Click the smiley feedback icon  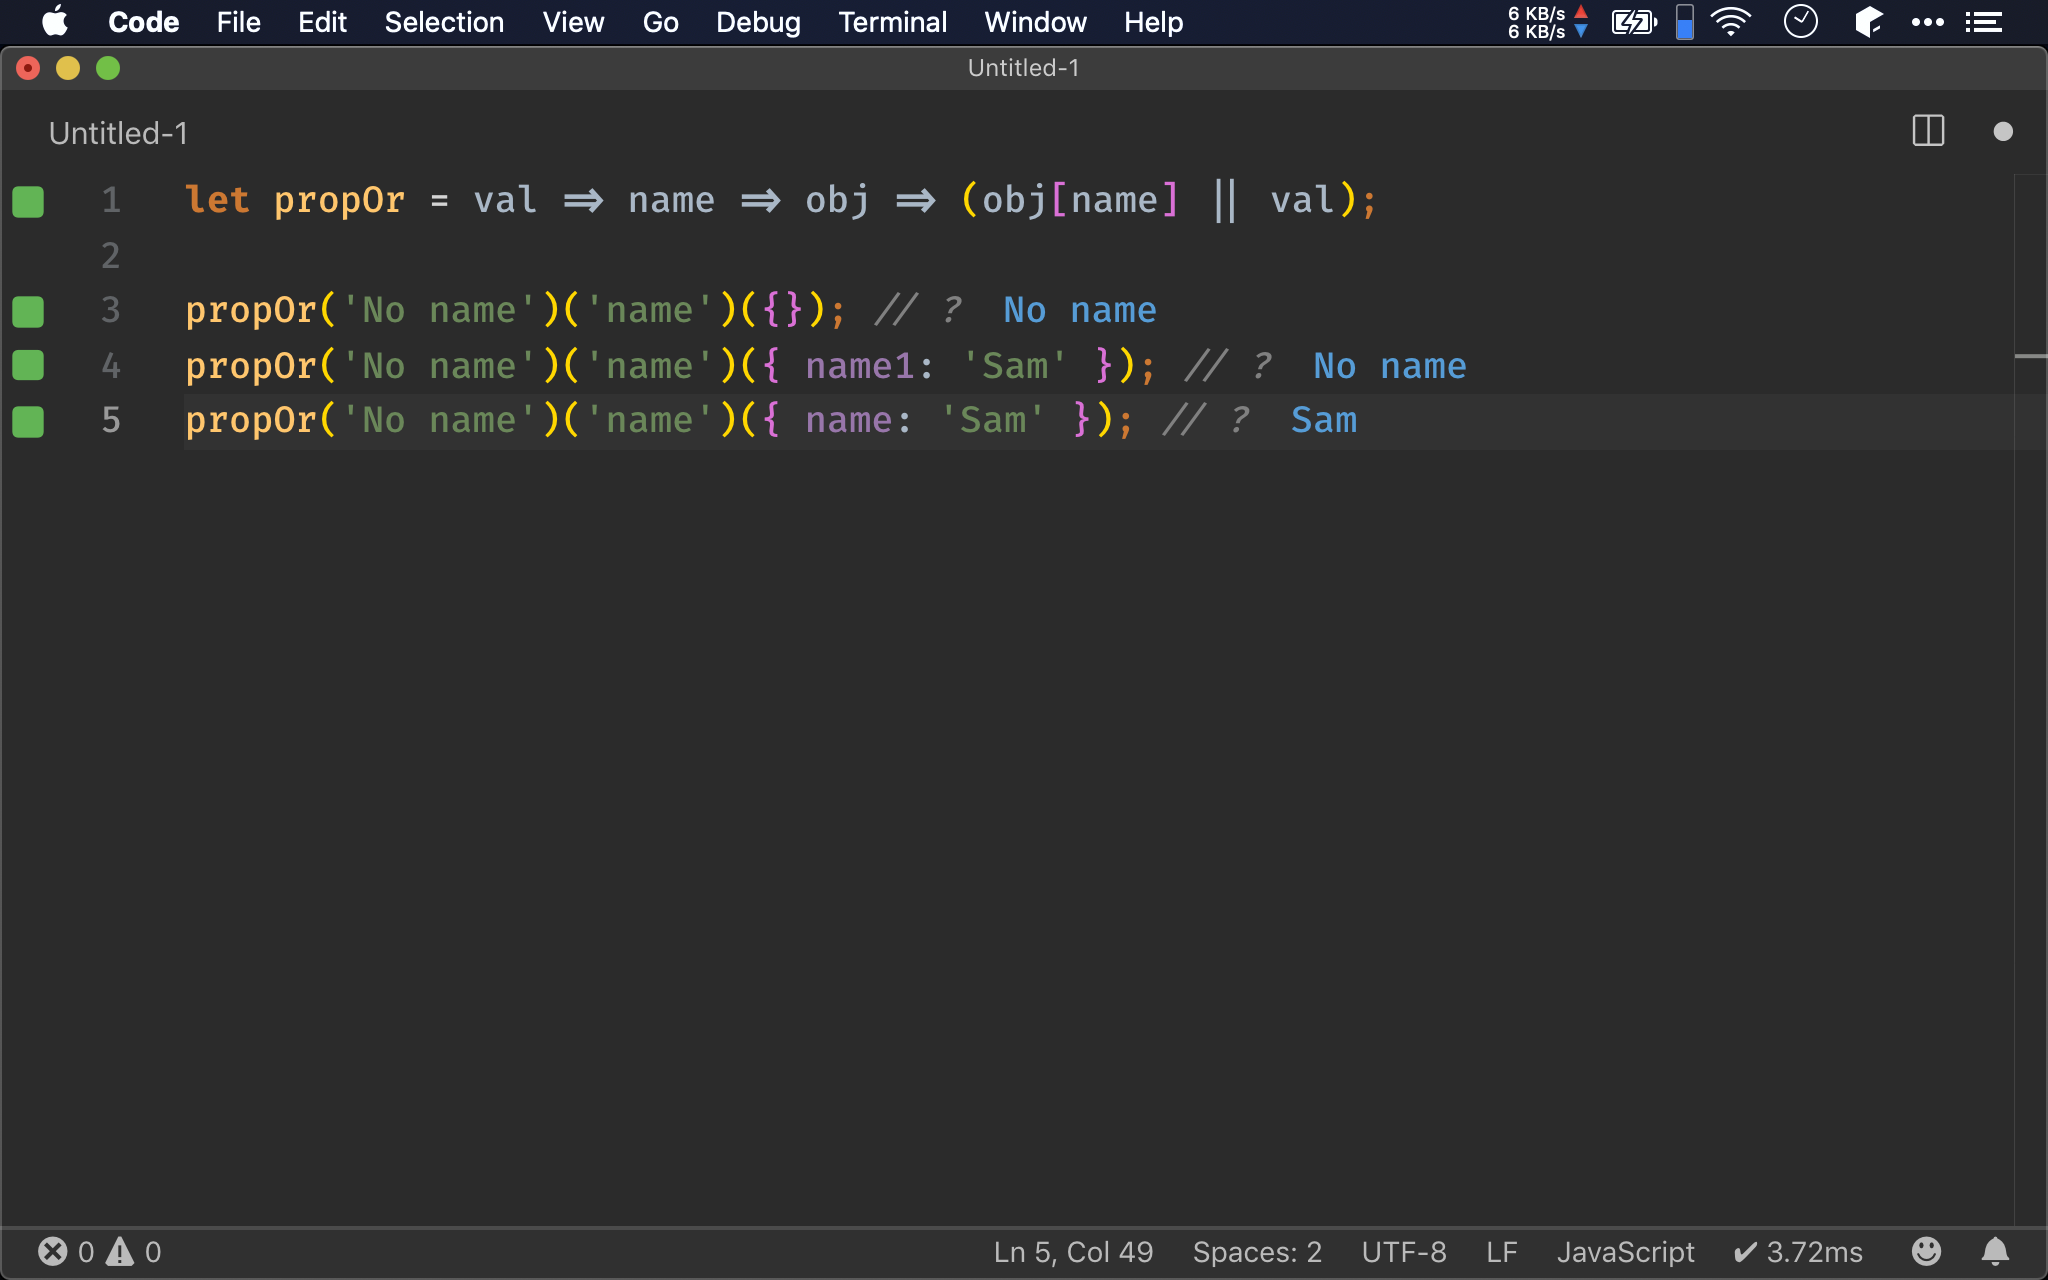click(1926, 1251)
